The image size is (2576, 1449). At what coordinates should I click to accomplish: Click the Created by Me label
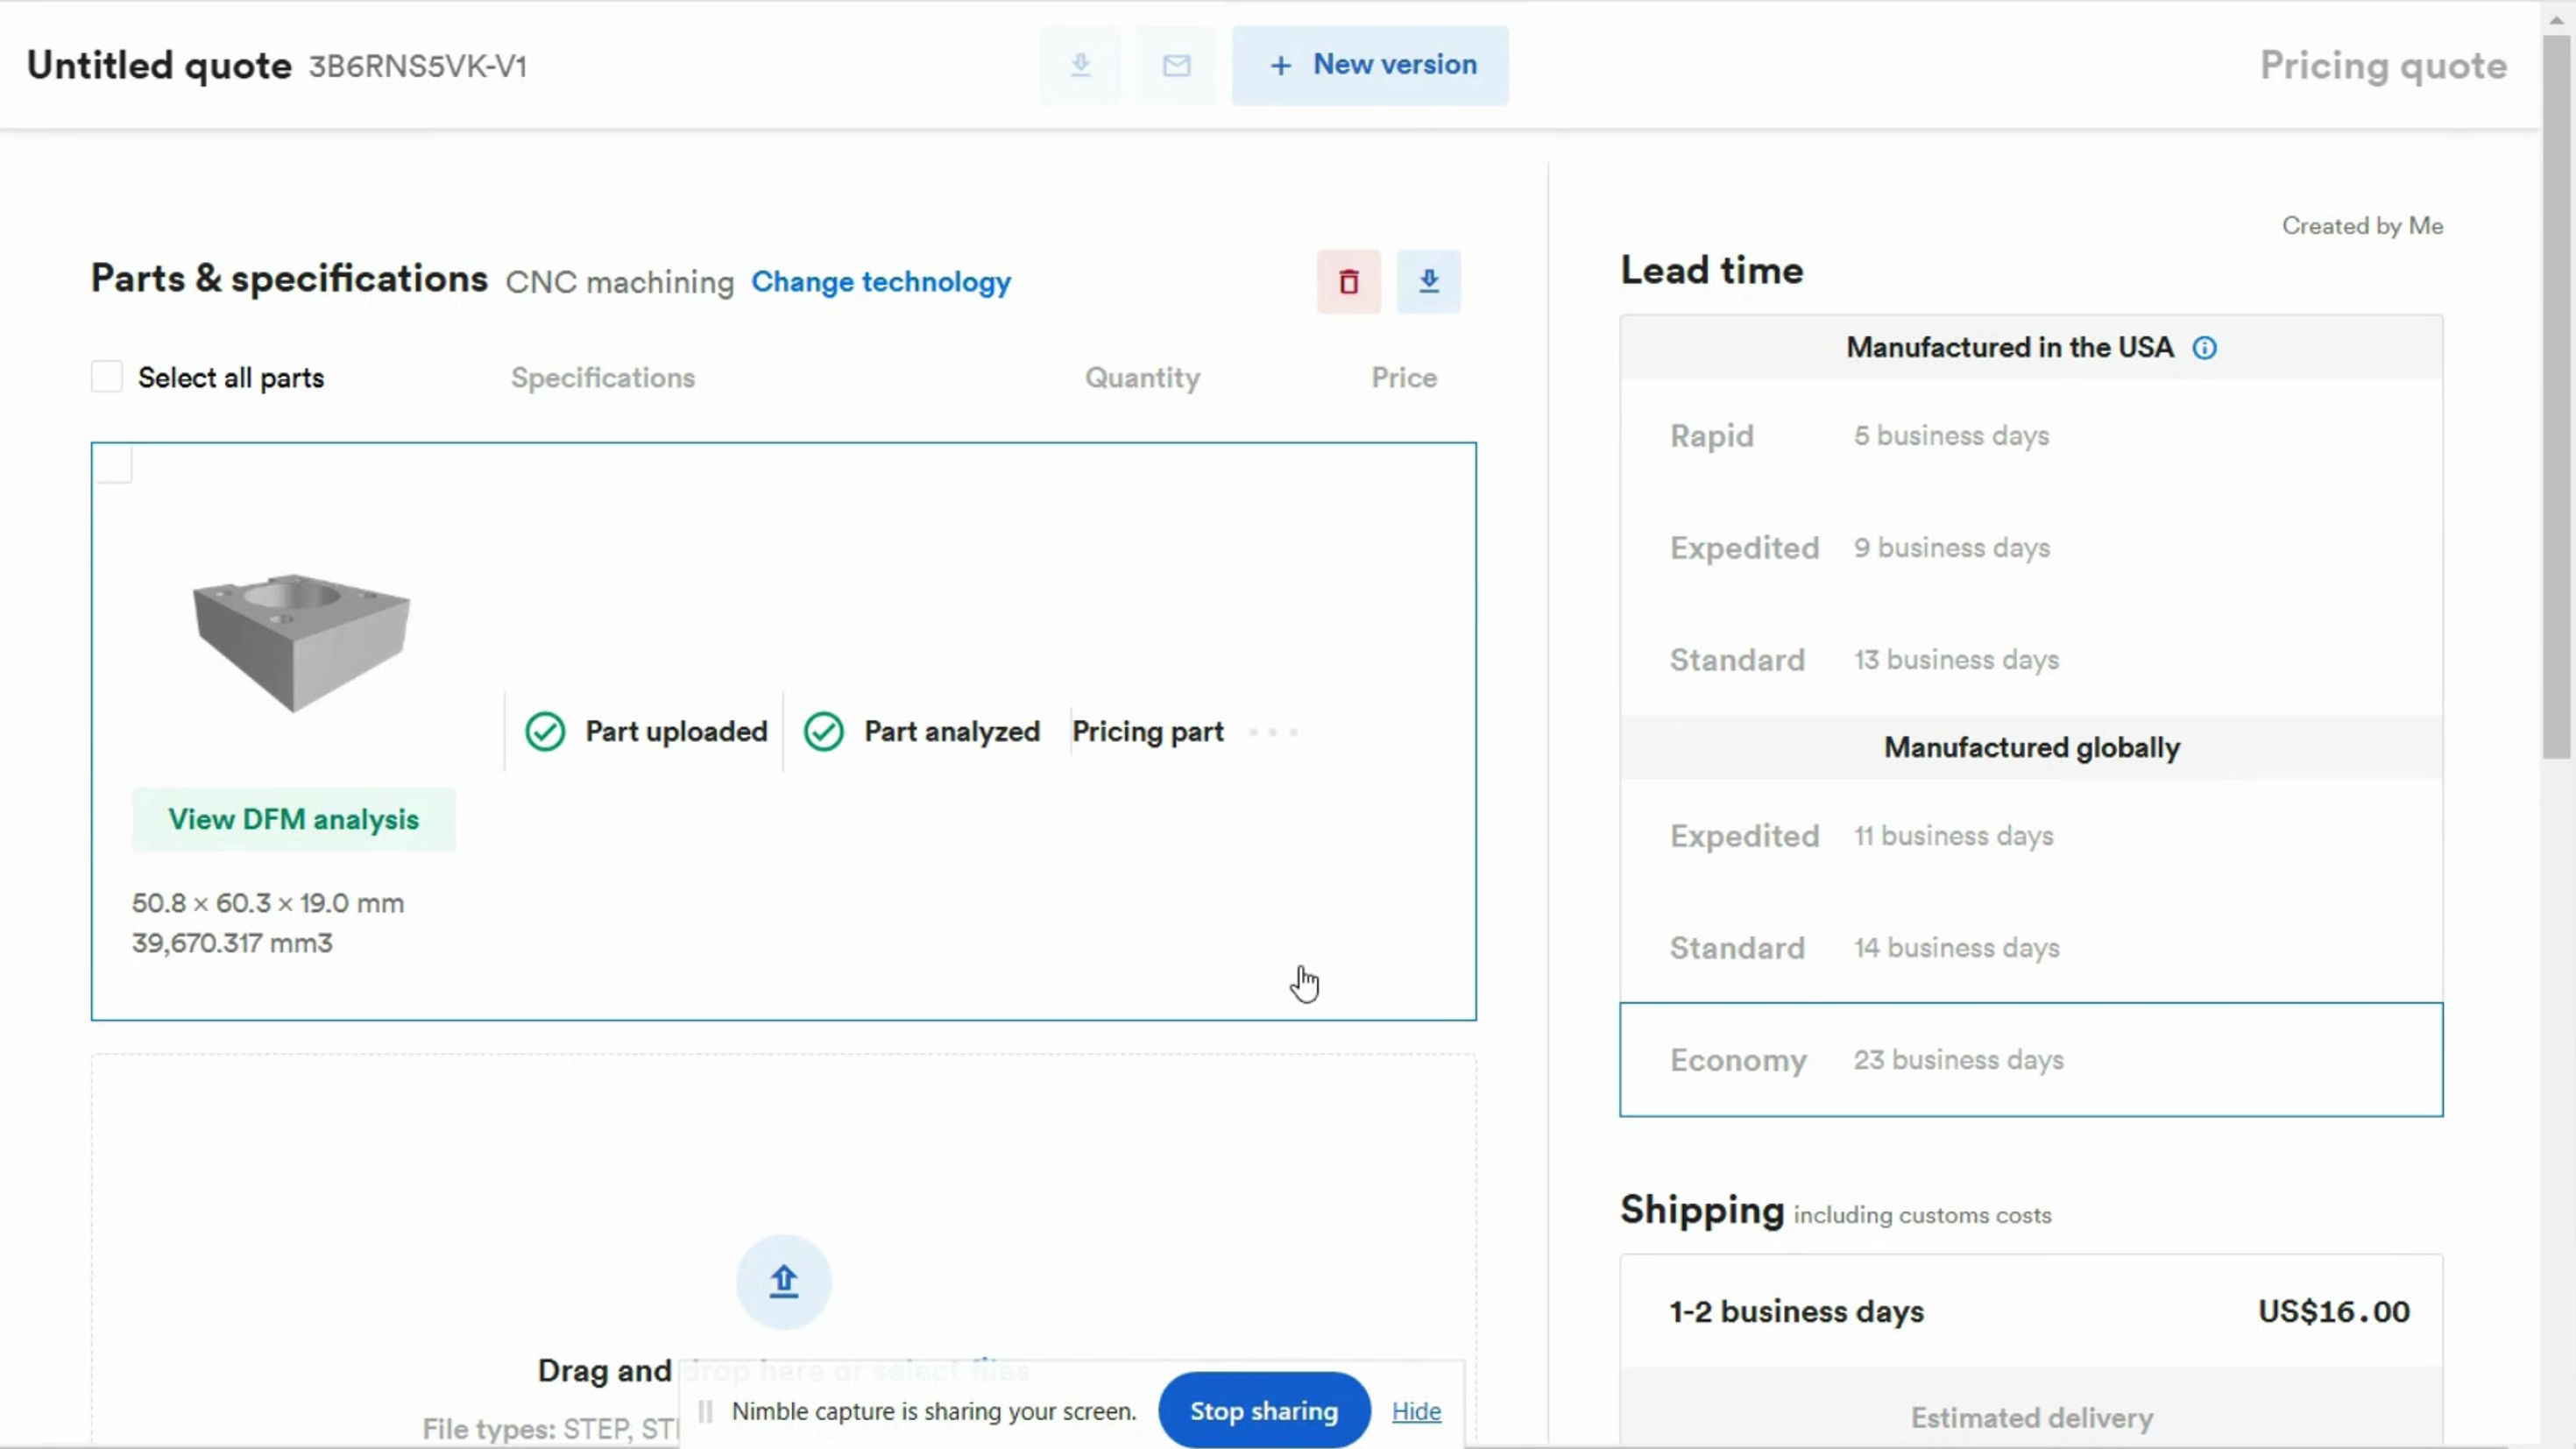pyautogui.click(x=2362, y=226)
